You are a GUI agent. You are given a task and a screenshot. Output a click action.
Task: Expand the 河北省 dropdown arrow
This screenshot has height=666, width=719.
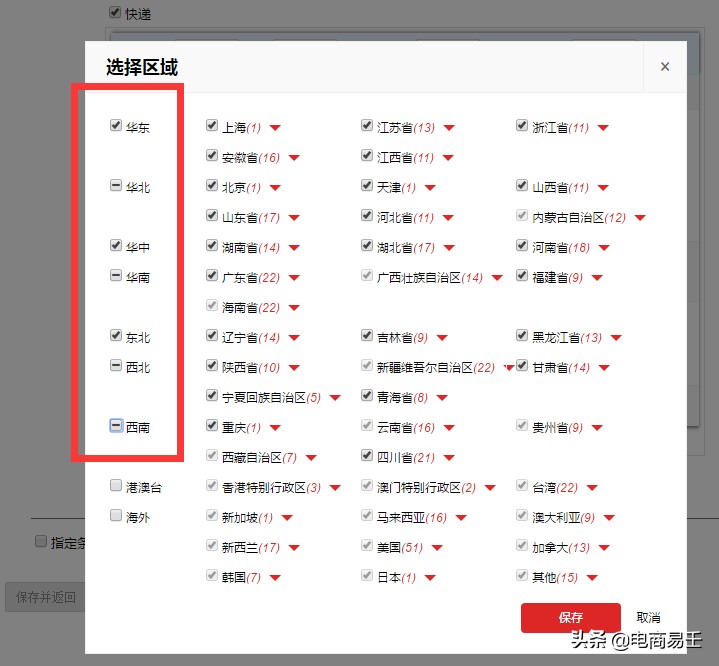(448, 218)
